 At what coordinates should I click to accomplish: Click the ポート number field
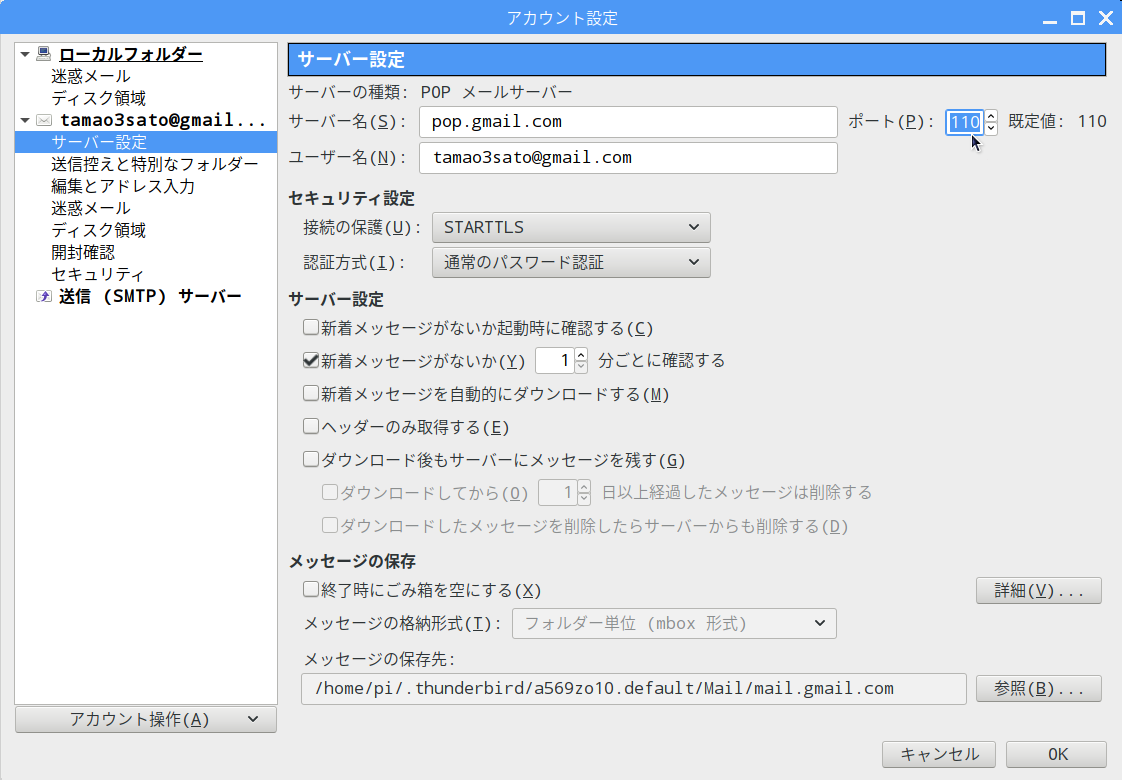coord(965,122)
